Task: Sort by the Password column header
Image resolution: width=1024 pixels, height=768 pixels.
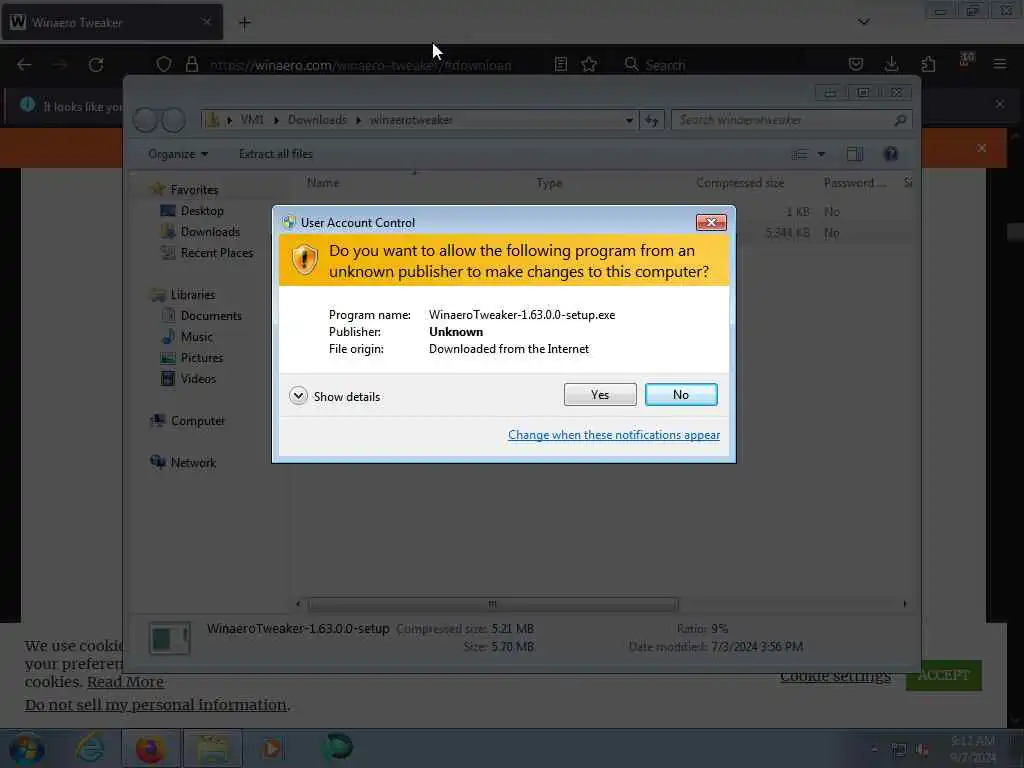Action: pyautogui.click(x=854, y=184)
